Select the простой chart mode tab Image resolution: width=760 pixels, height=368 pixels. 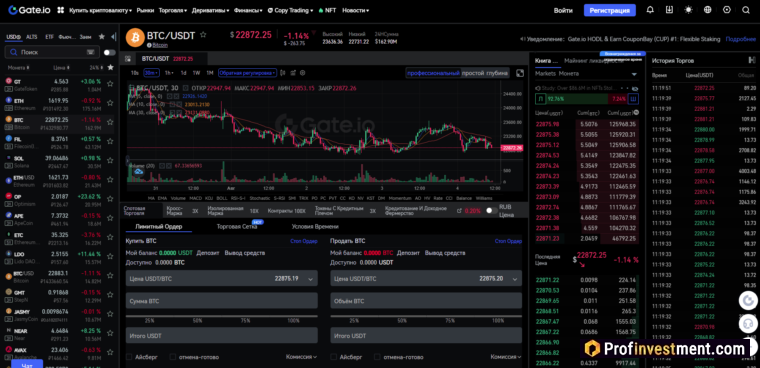473,73
